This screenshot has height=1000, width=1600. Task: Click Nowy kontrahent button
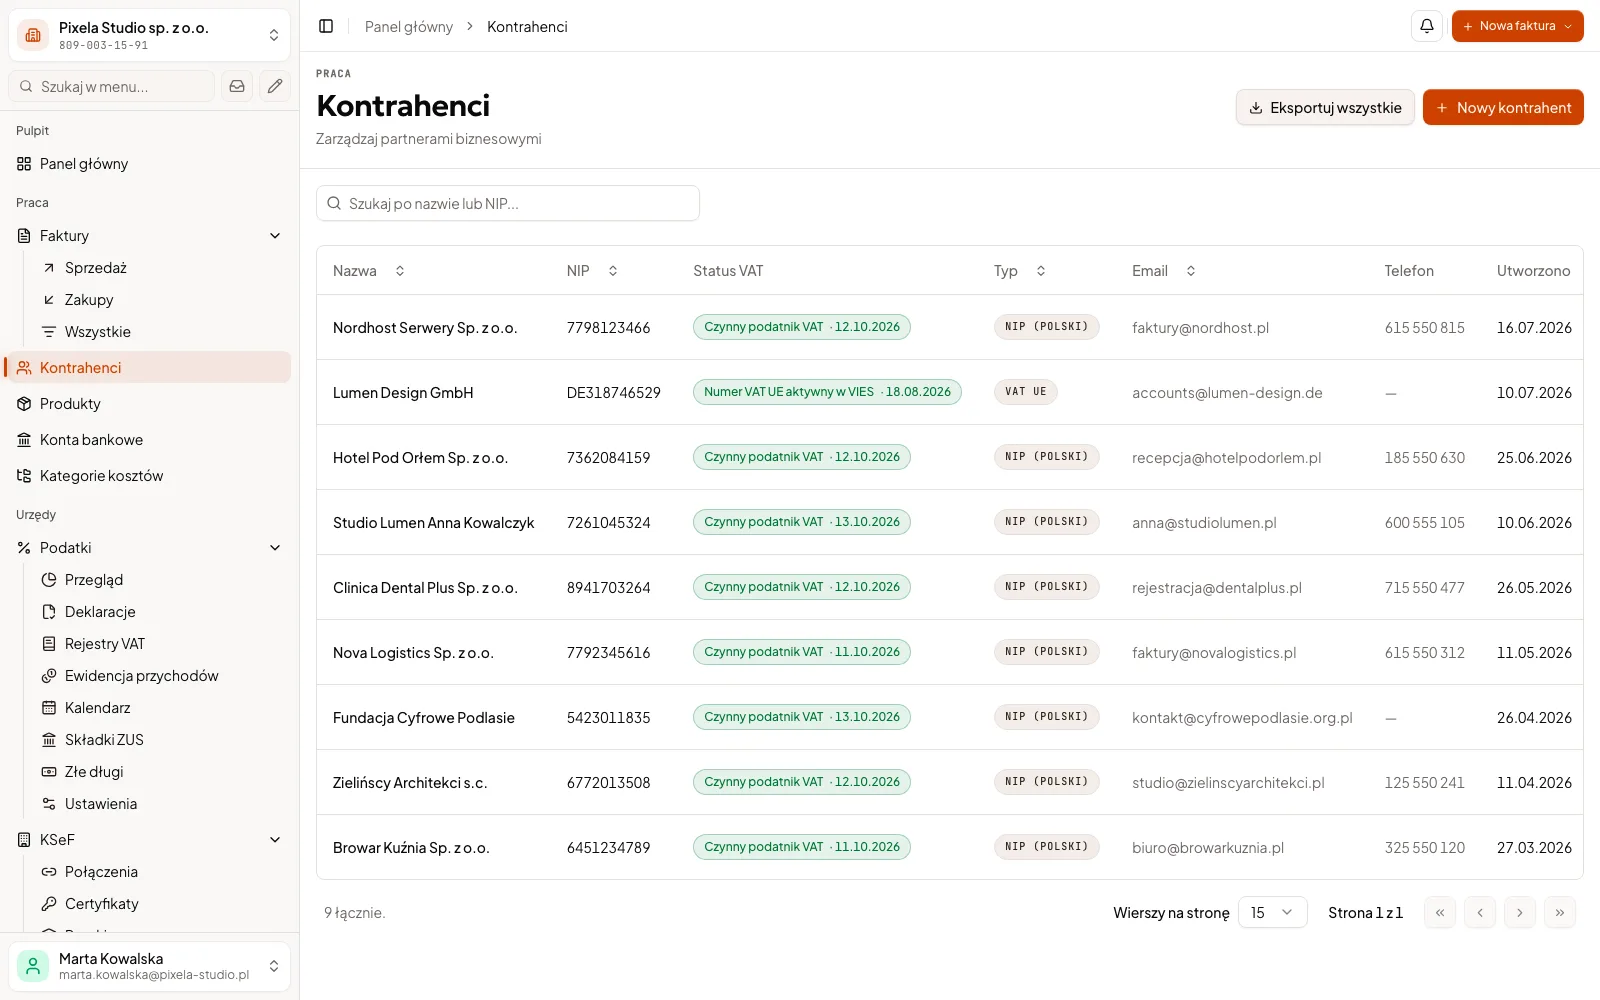click(x=1503, y=107)
